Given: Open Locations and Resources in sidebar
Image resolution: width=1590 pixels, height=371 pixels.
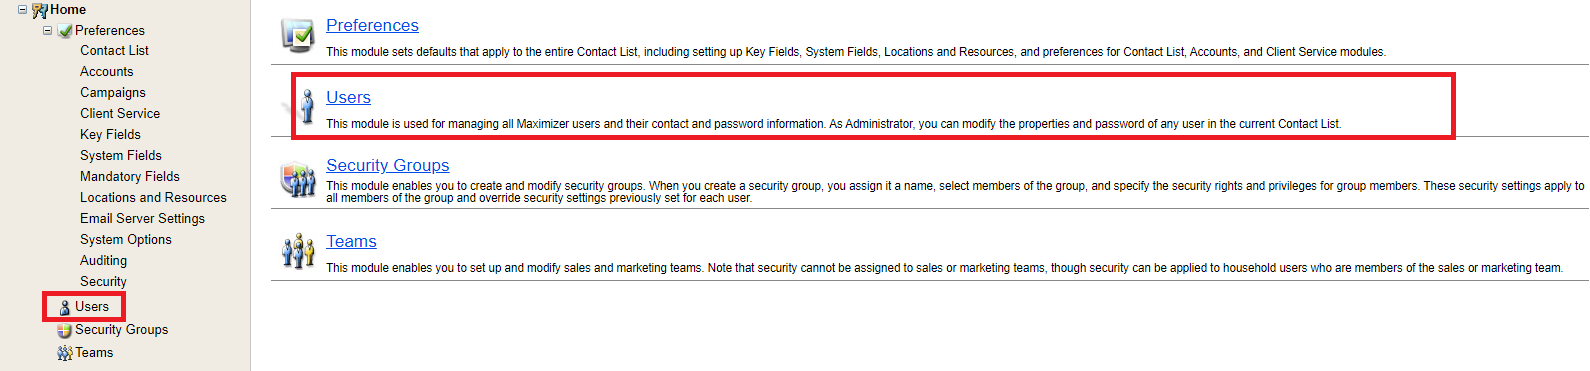Looking at the screenshot, I should click(153, 198).
